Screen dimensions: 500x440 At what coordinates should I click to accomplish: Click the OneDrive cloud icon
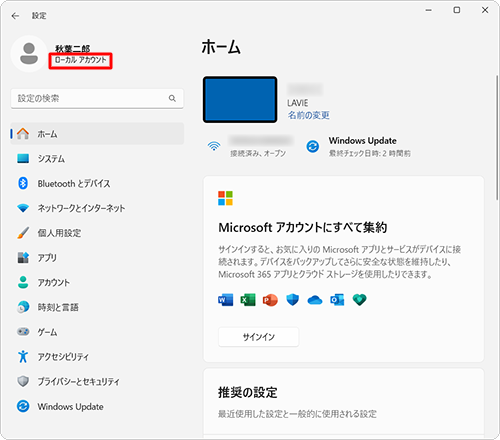click(x=315, y=300)
